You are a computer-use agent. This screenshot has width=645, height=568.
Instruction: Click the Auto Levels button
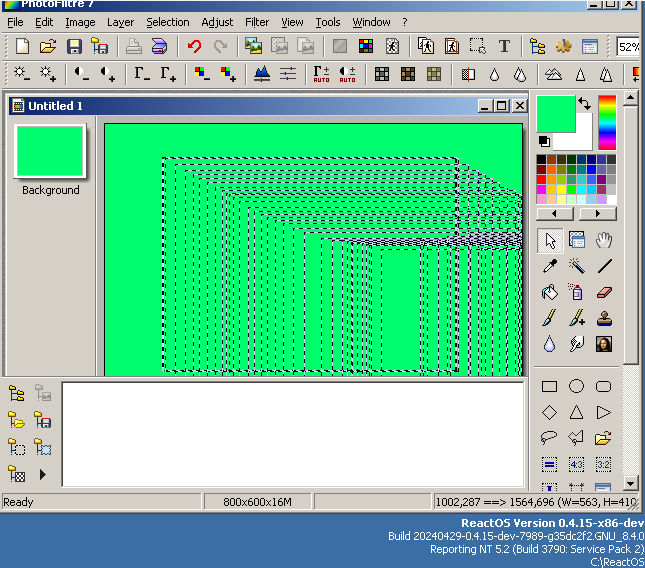click(321, 74)
